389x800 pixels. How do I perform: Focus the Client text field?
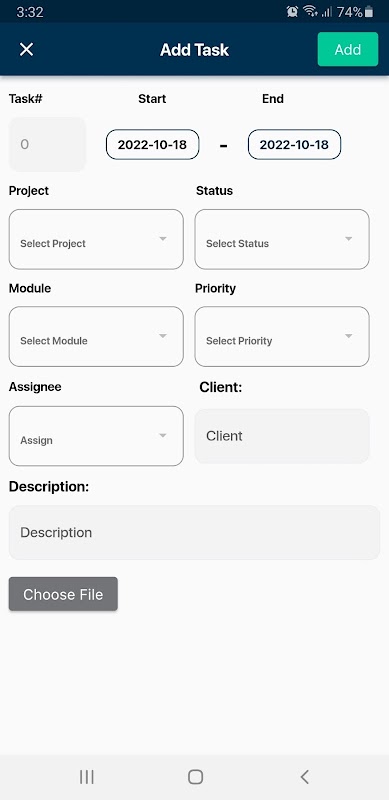[x=282, y=436]
